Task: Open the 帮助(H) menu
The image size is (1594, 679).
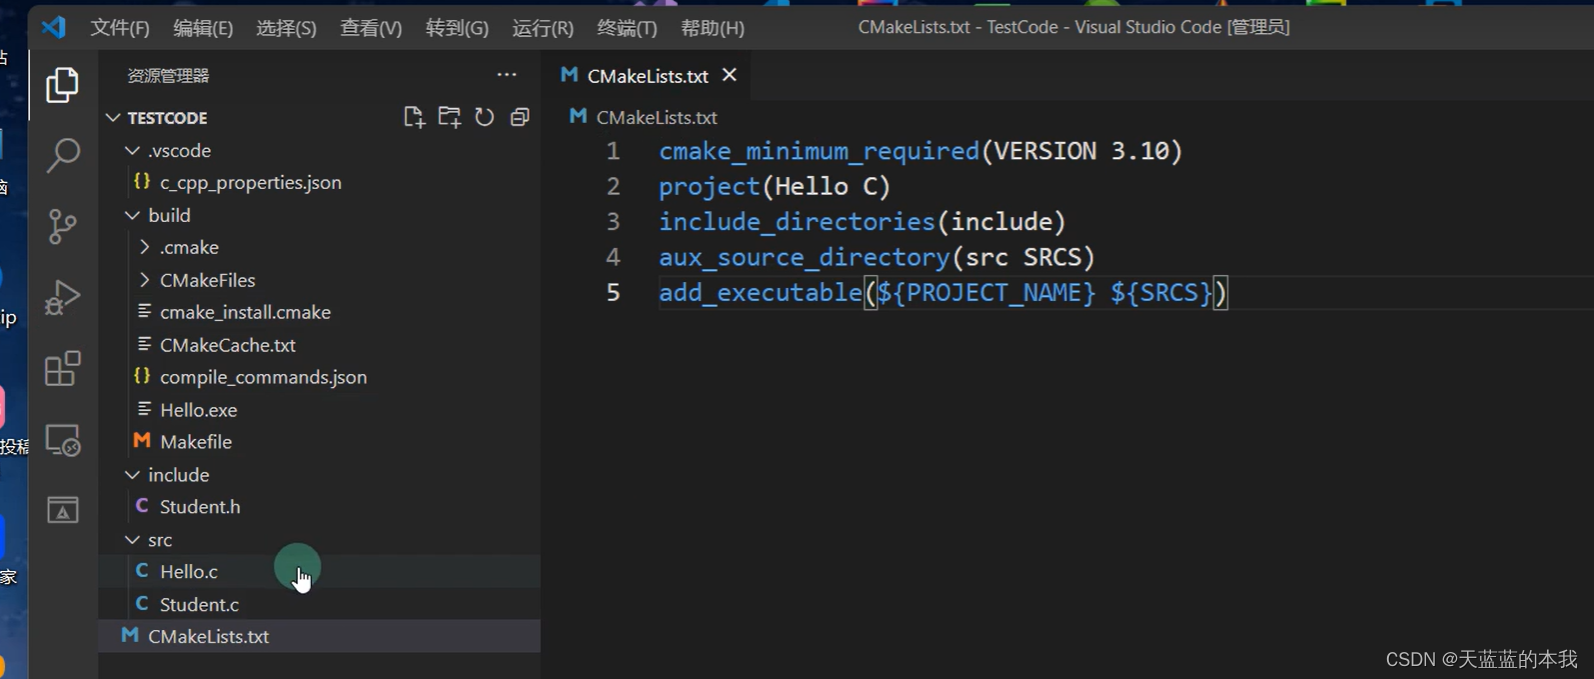Action: (x=712, y=28)
